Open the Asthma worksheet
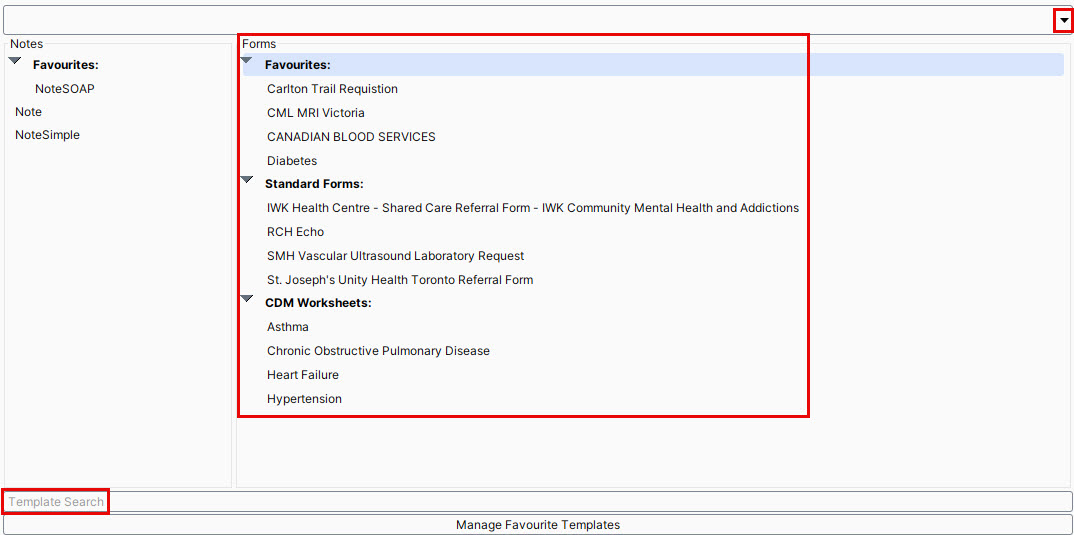 tap(288, 327)
